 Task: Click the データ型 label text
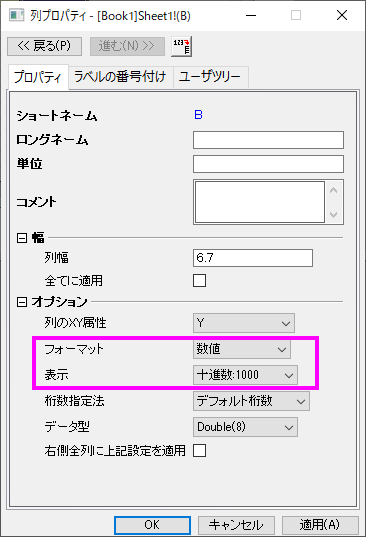67,427
